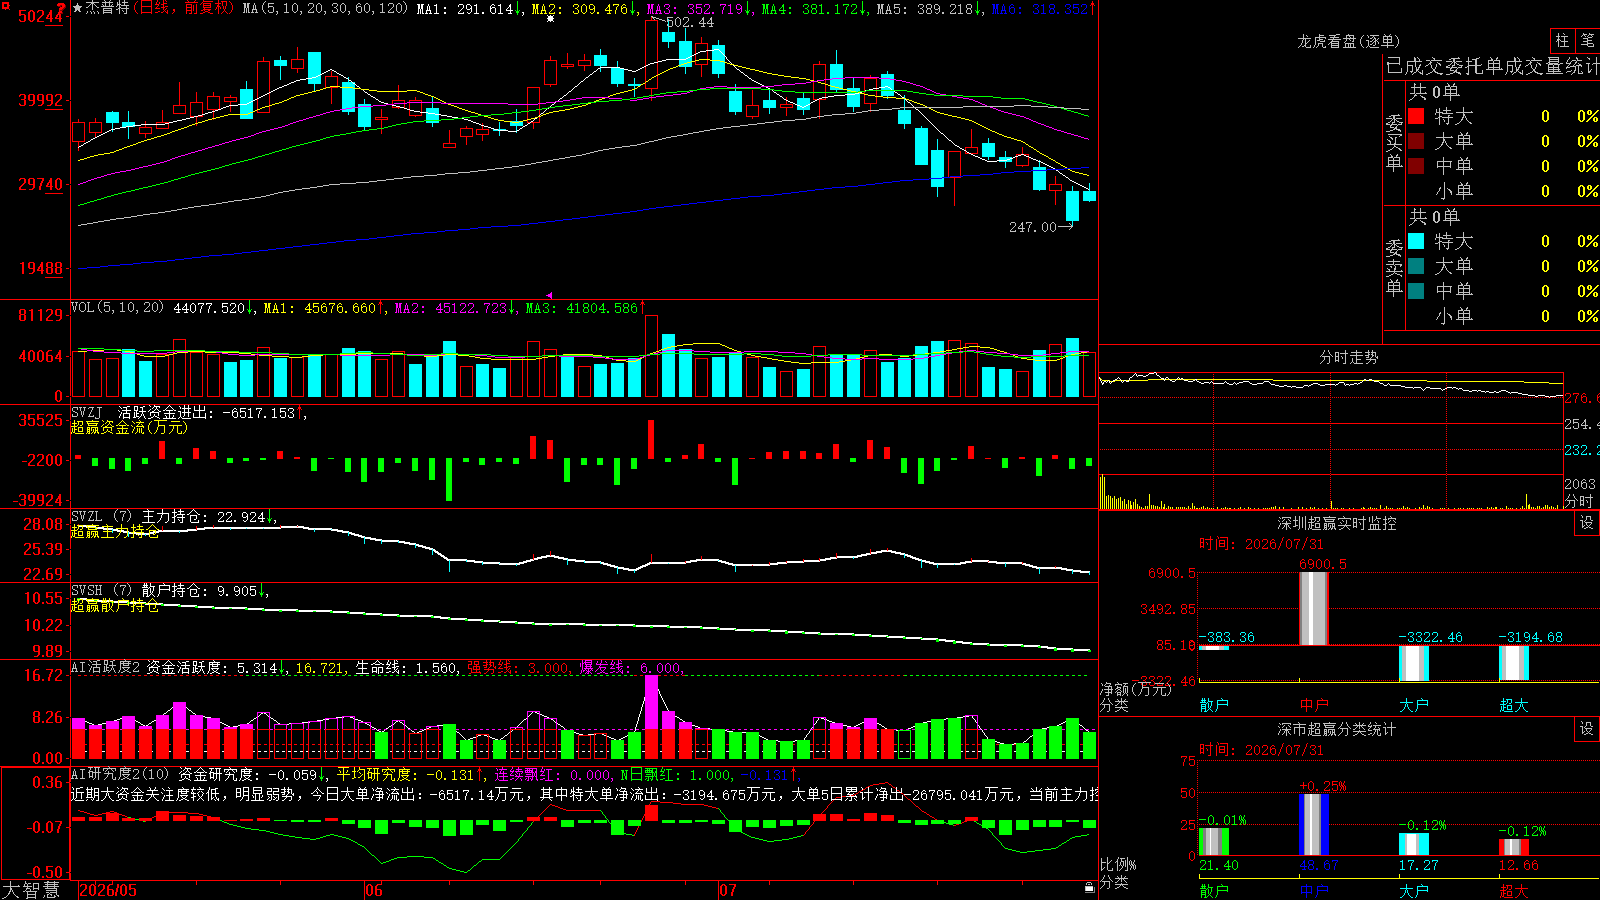Click the MA(5,10,20,30,60,120) indicator parameters

coord(325,8)
